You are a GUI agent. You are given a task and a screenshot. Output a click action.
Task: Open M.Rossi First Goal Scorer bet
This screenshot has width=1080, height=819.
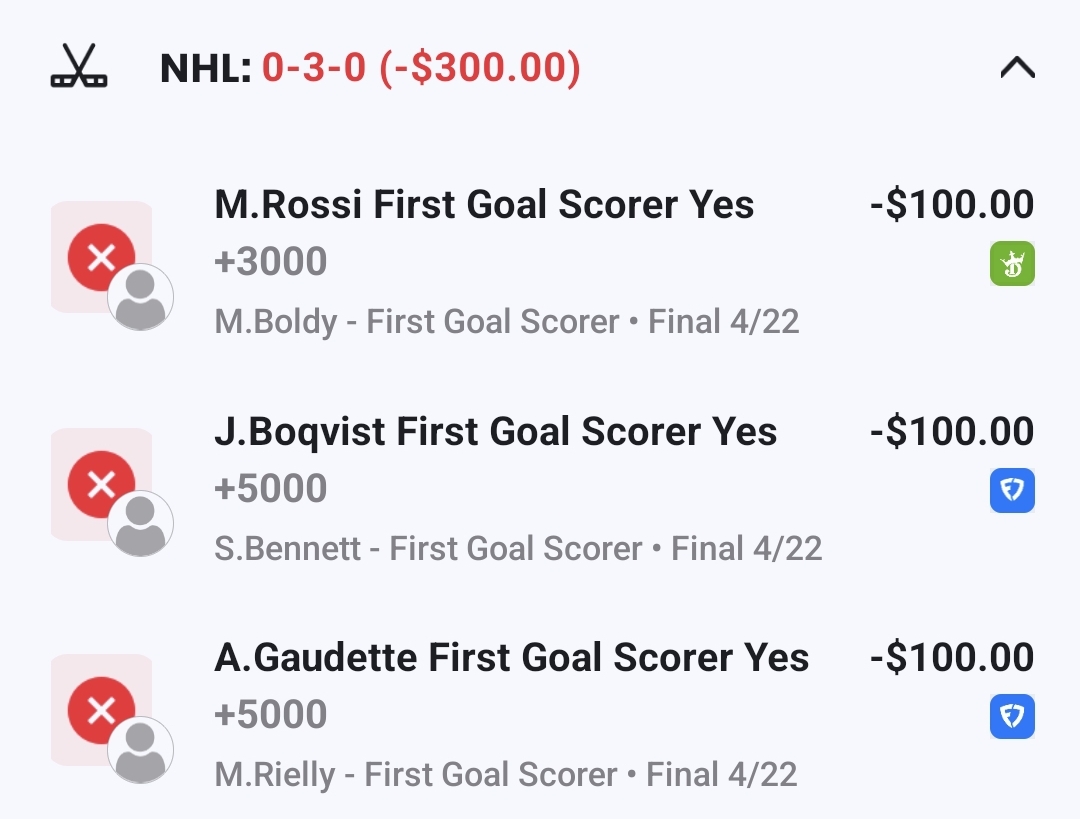(484, 205)
